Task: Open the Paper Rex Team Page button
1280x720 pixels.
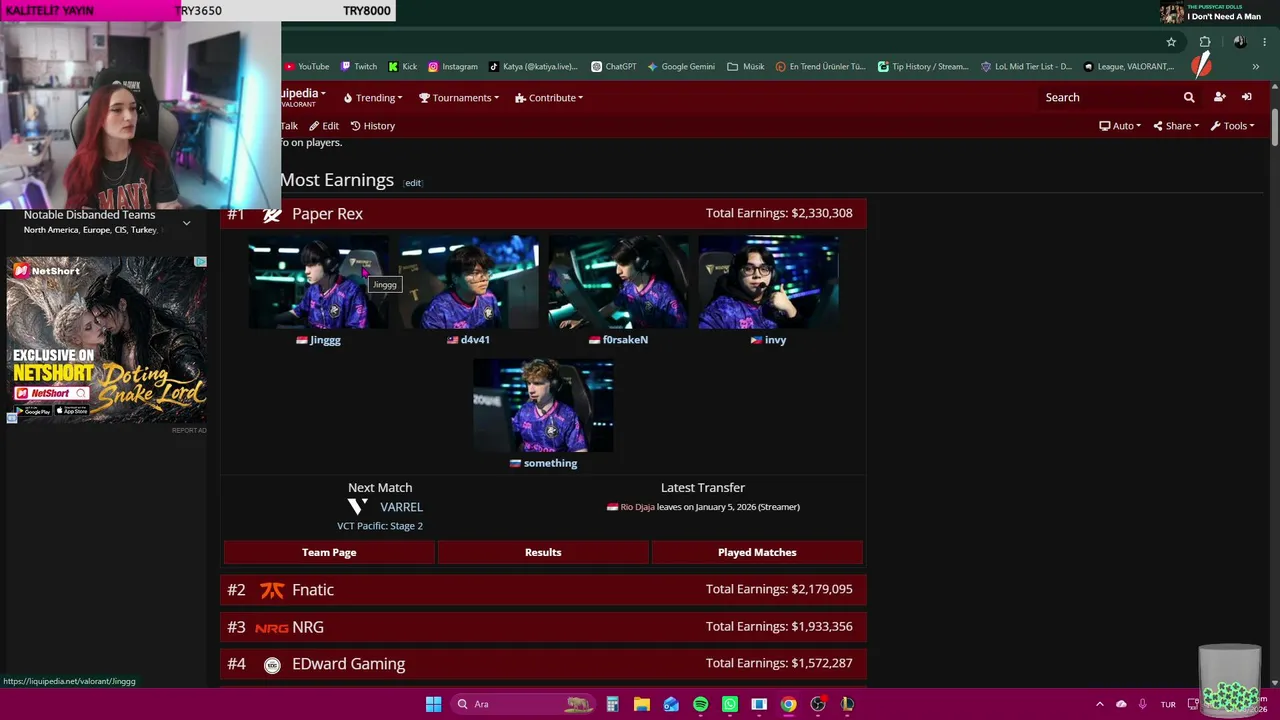Action: (x=329, y=552)
